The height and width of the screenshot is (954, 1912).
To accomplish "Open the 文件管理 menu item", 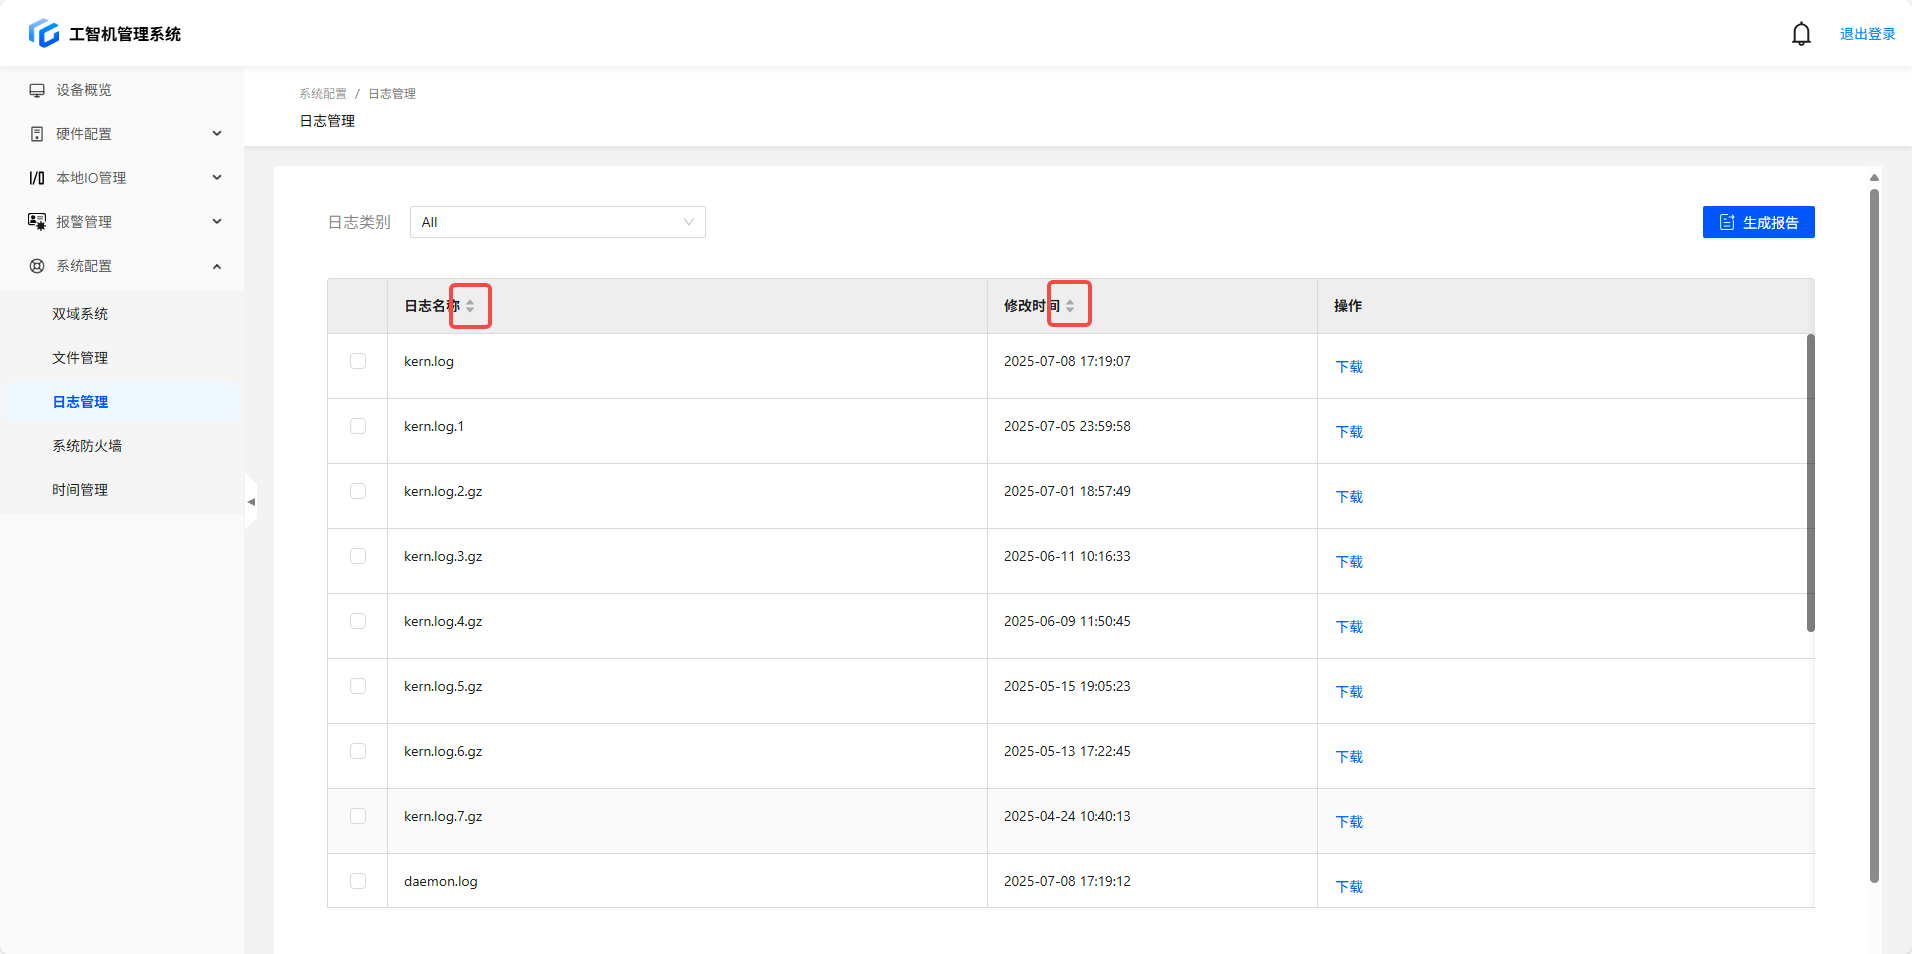I will point(80,358).
